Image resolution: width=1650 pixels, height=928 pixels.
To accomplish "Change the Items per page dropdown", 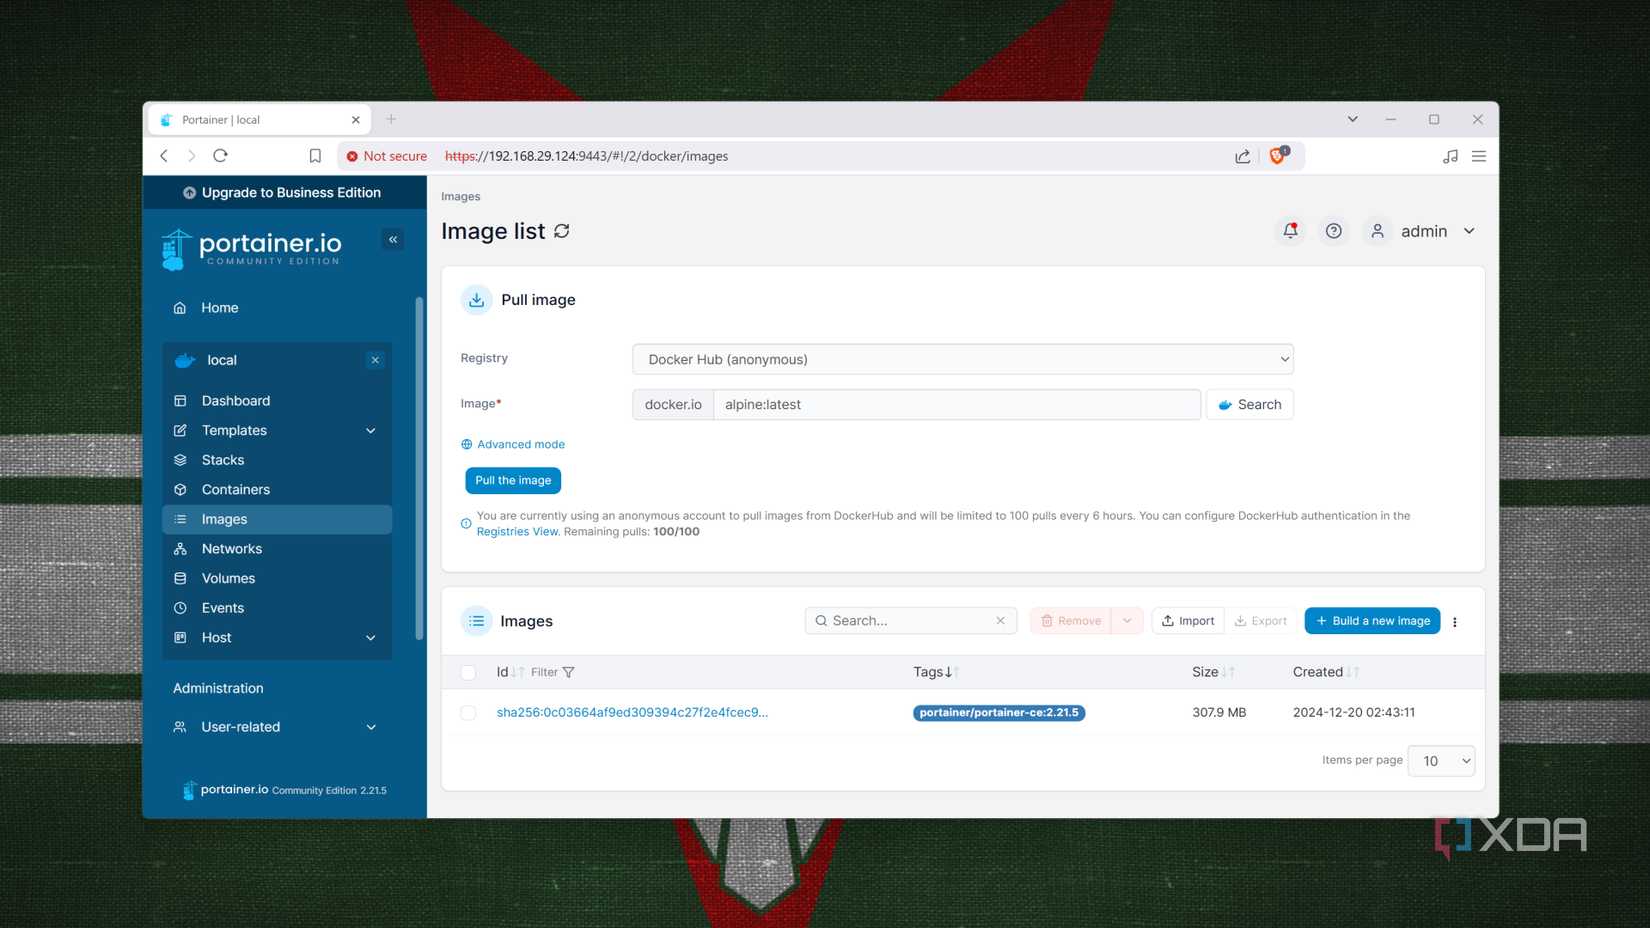I will click(x=1440, y=760).
